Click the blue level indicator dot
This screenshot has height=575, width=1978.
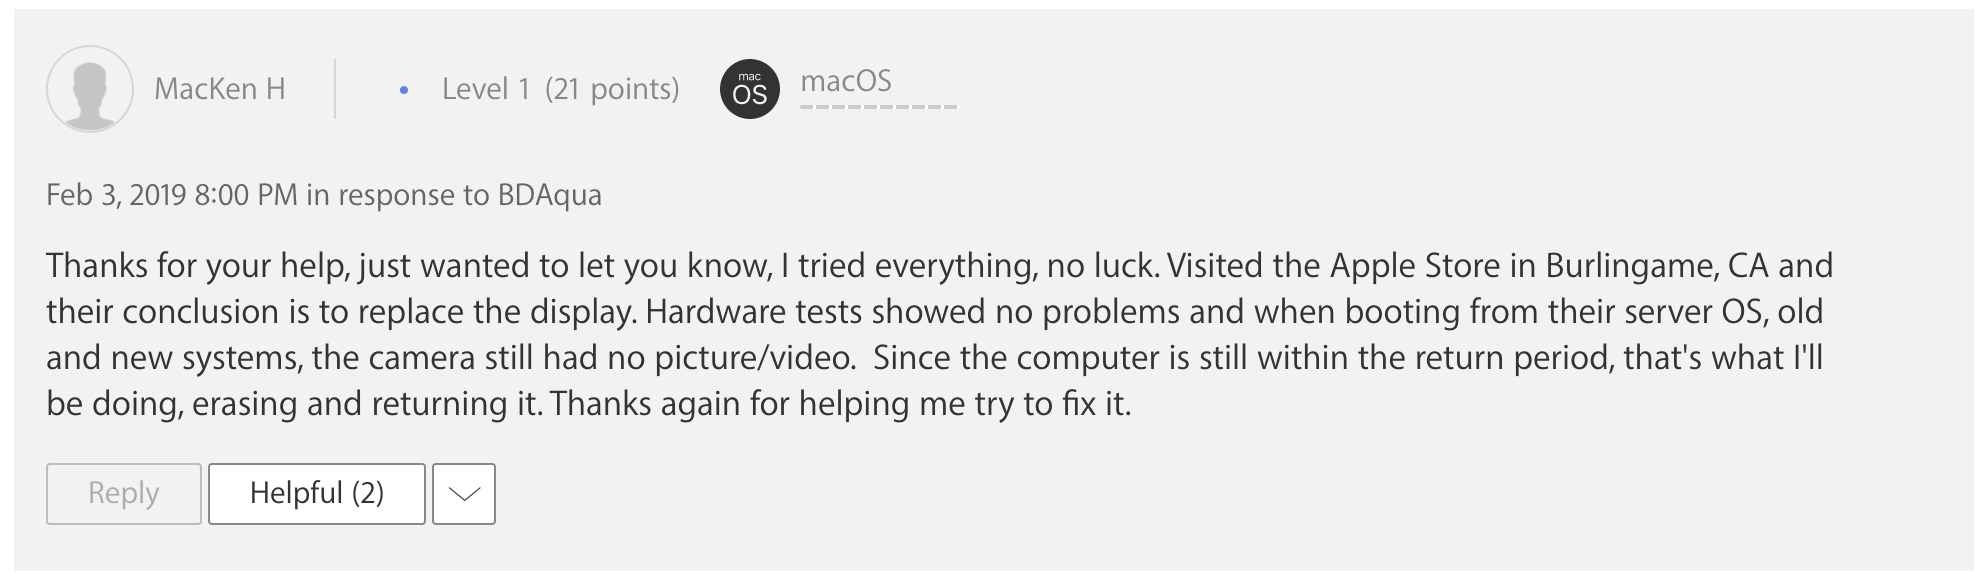click(404, 90)
